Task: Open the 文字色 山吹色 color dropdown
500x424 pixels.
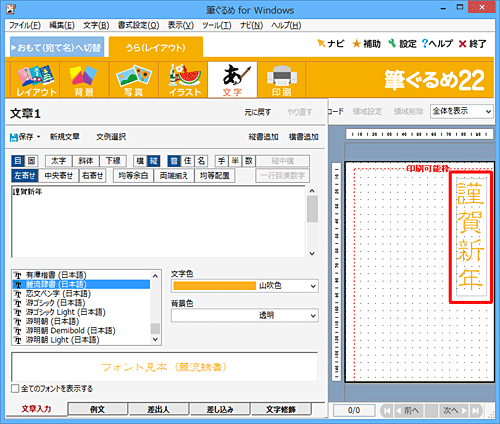Action: (245, 286)
